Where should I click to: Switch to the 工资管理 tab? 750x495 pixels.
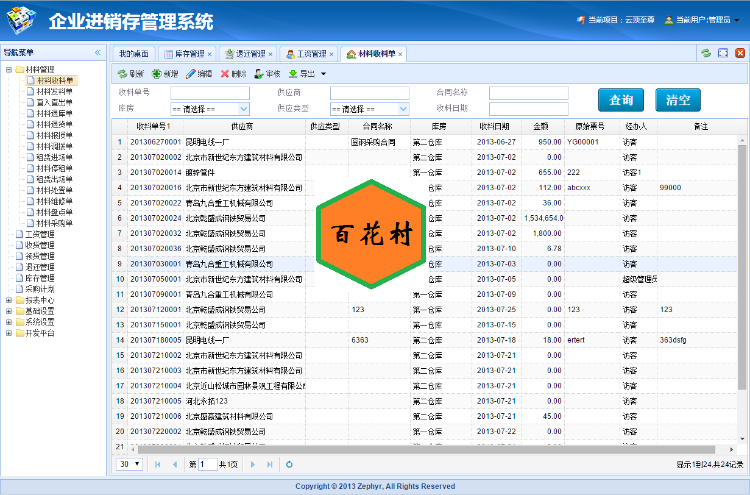(x=307, y=53)
